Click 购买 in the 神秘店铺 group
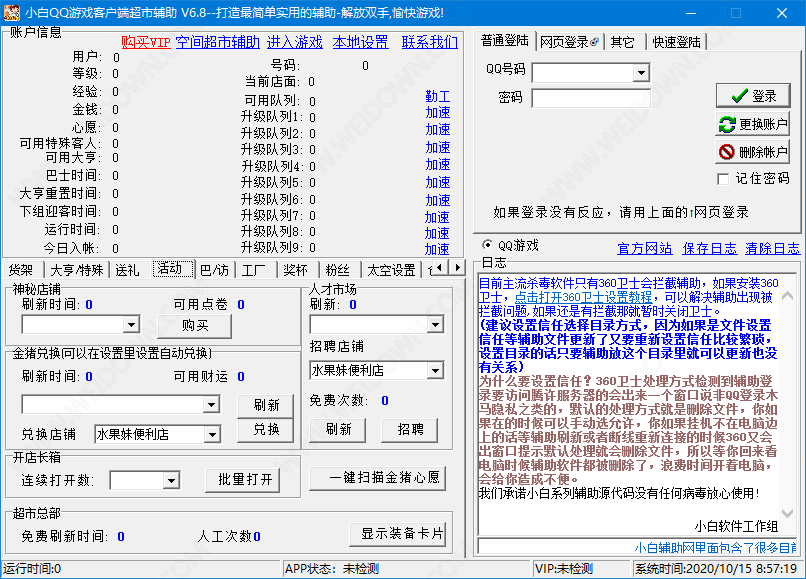Viewport: 806px width, 579px height. pos(195,325)
